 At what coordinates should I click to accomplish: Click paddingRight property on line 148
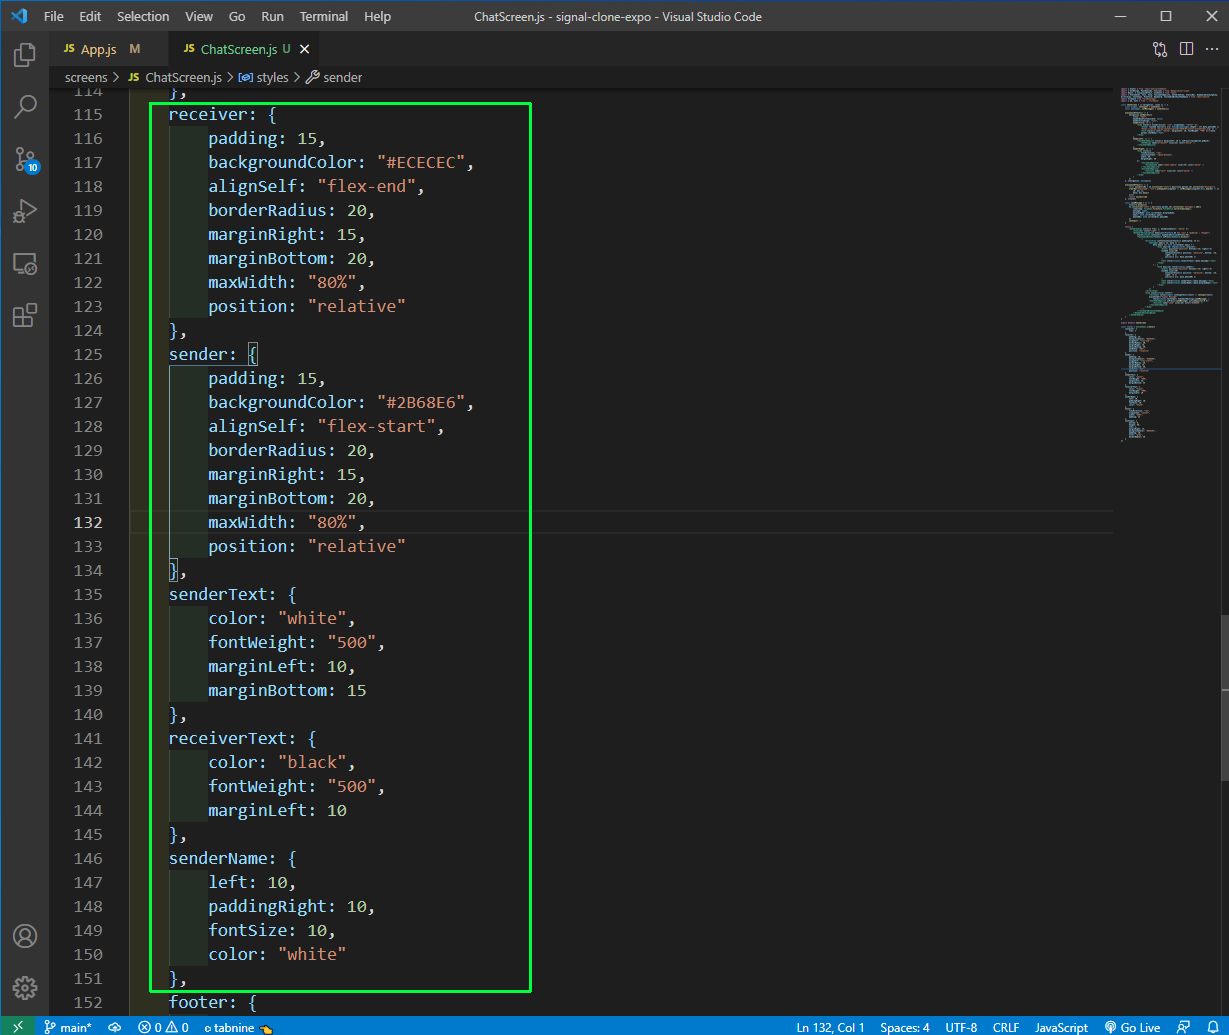pos(267,906)
